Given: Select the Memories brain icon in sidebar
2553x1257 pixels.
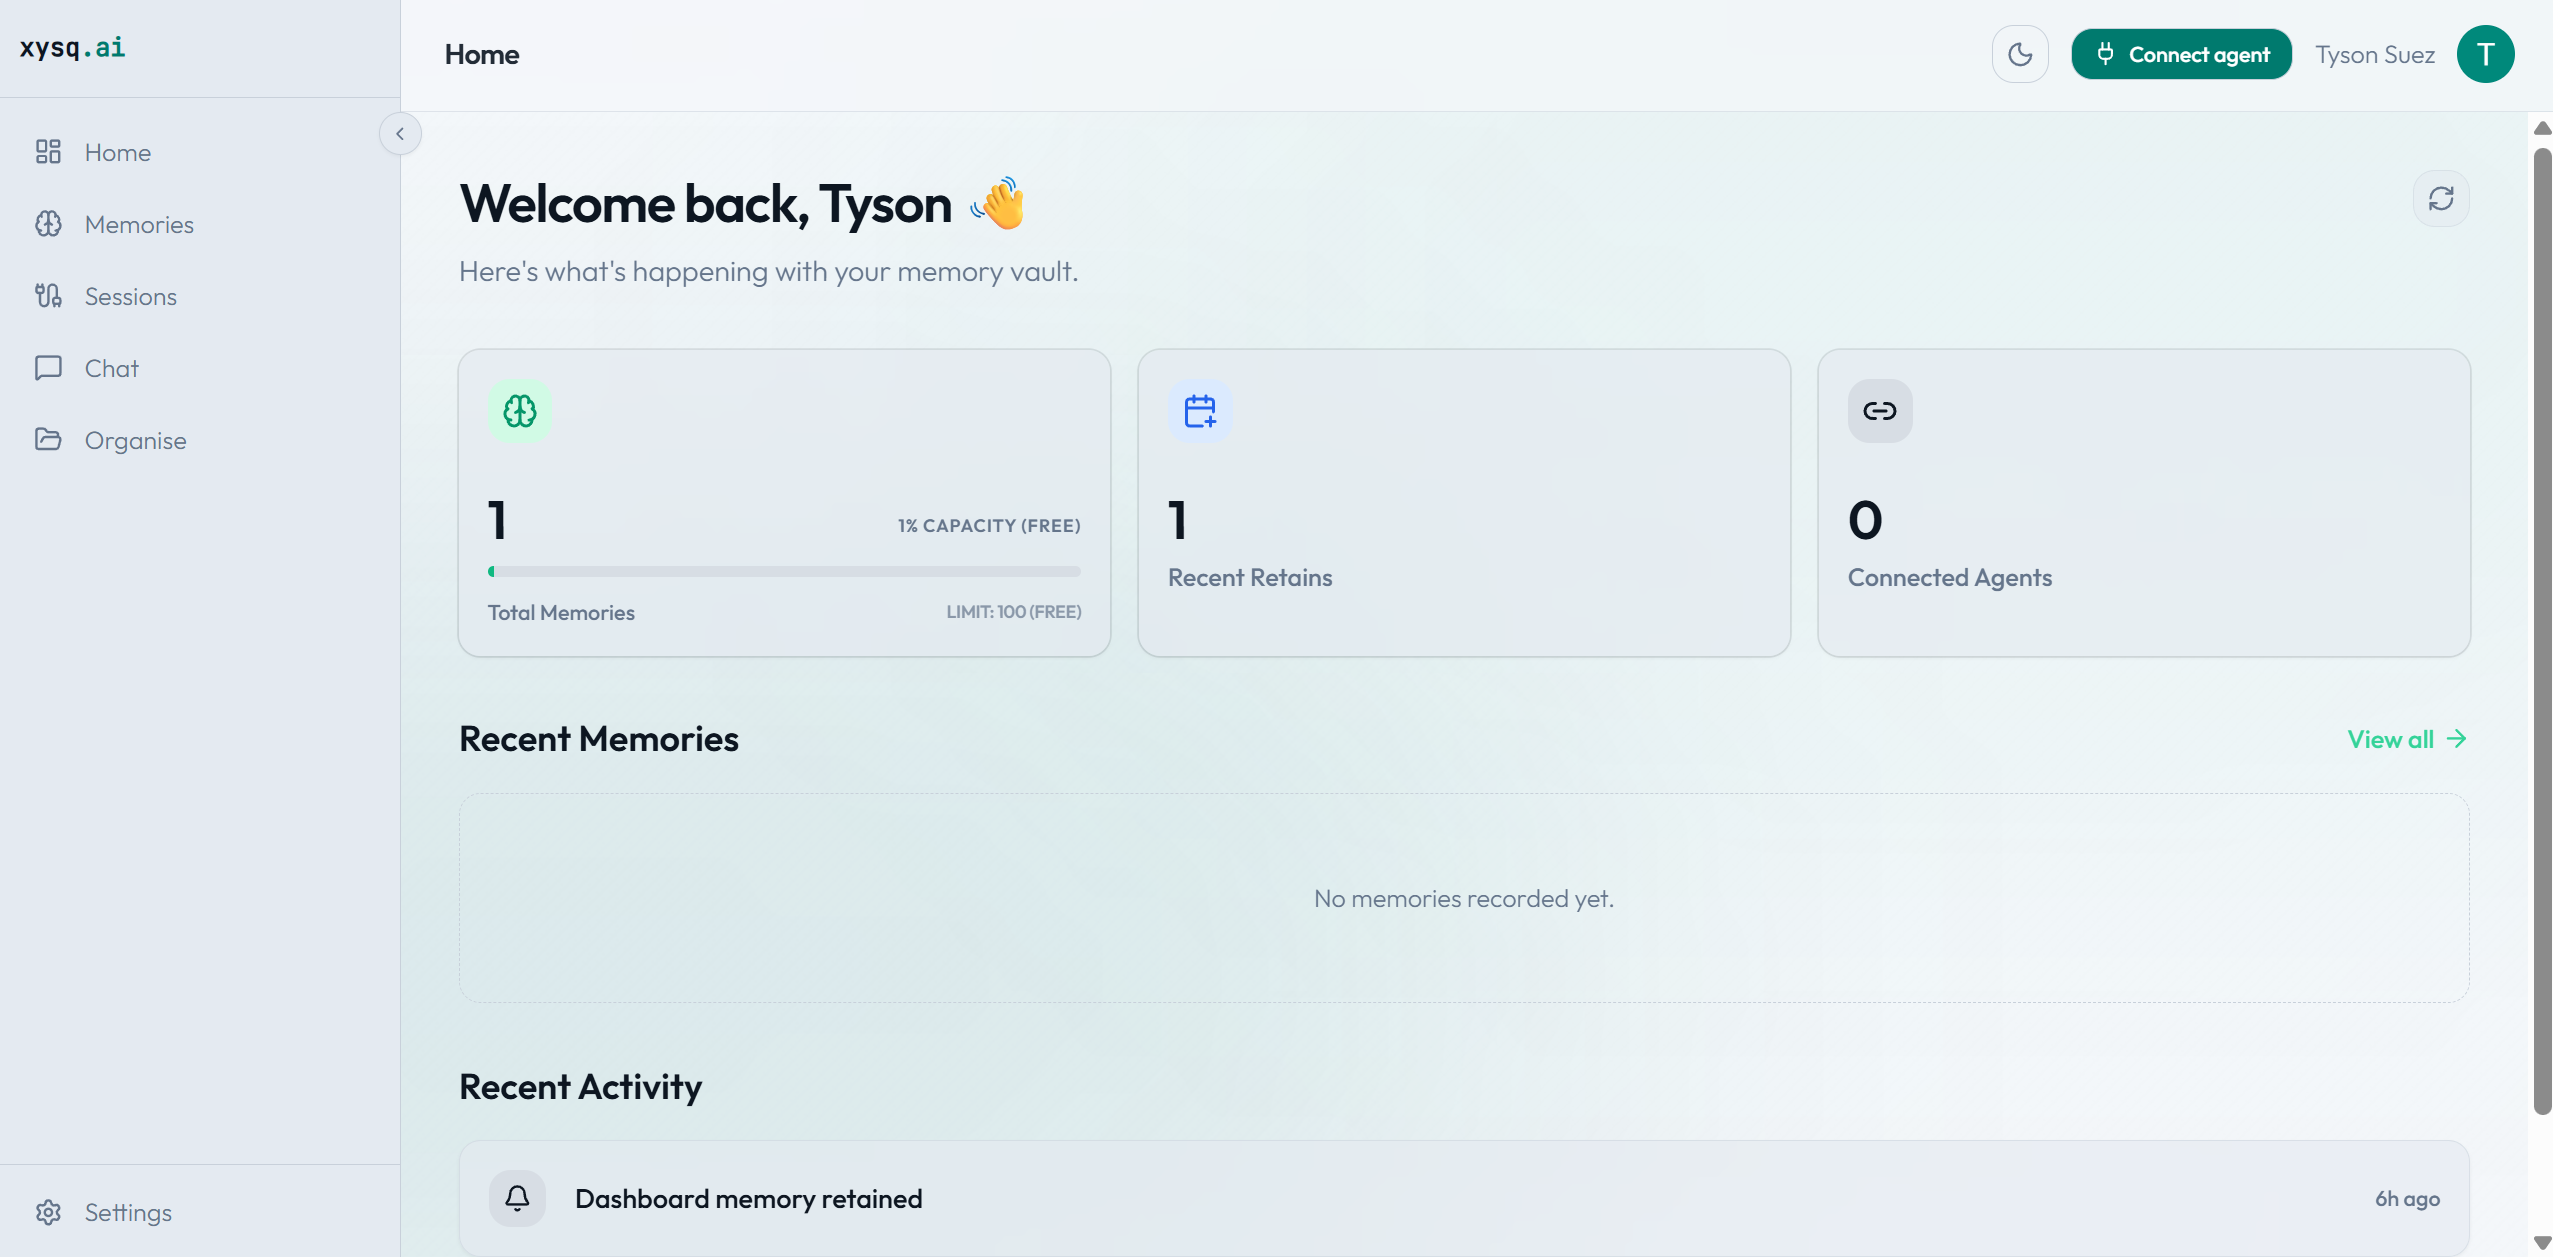Looking at the screenshot, I should [48, 224].
